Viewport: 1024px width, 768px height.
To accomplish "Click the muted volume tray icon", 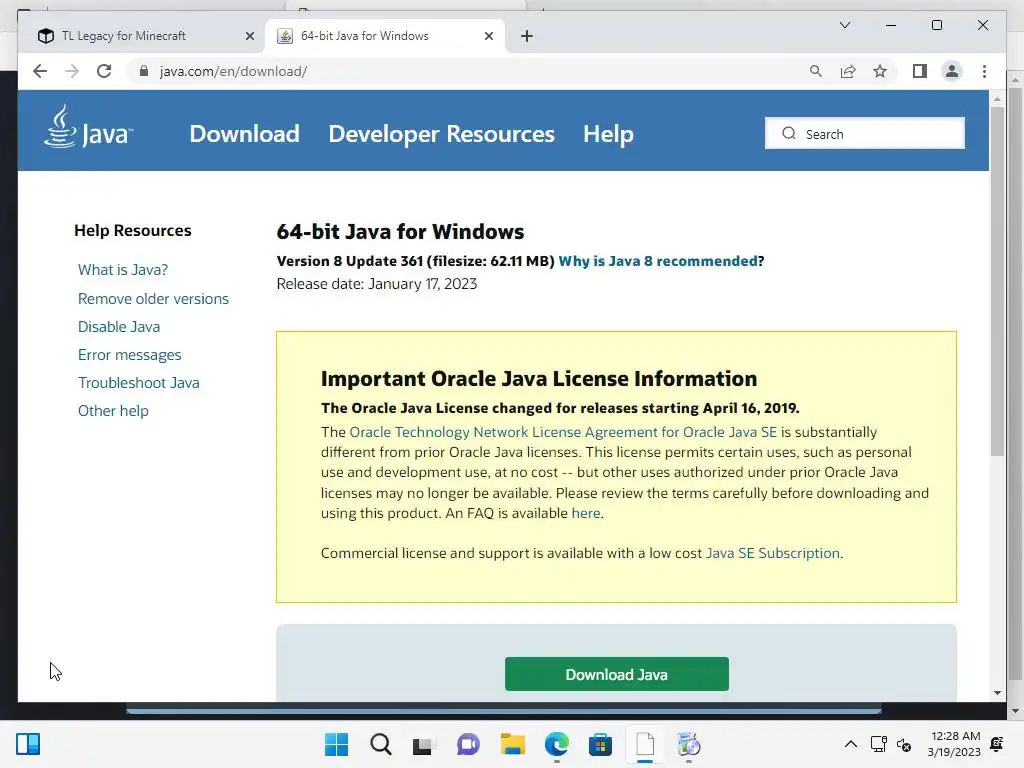I will (904, 744).
